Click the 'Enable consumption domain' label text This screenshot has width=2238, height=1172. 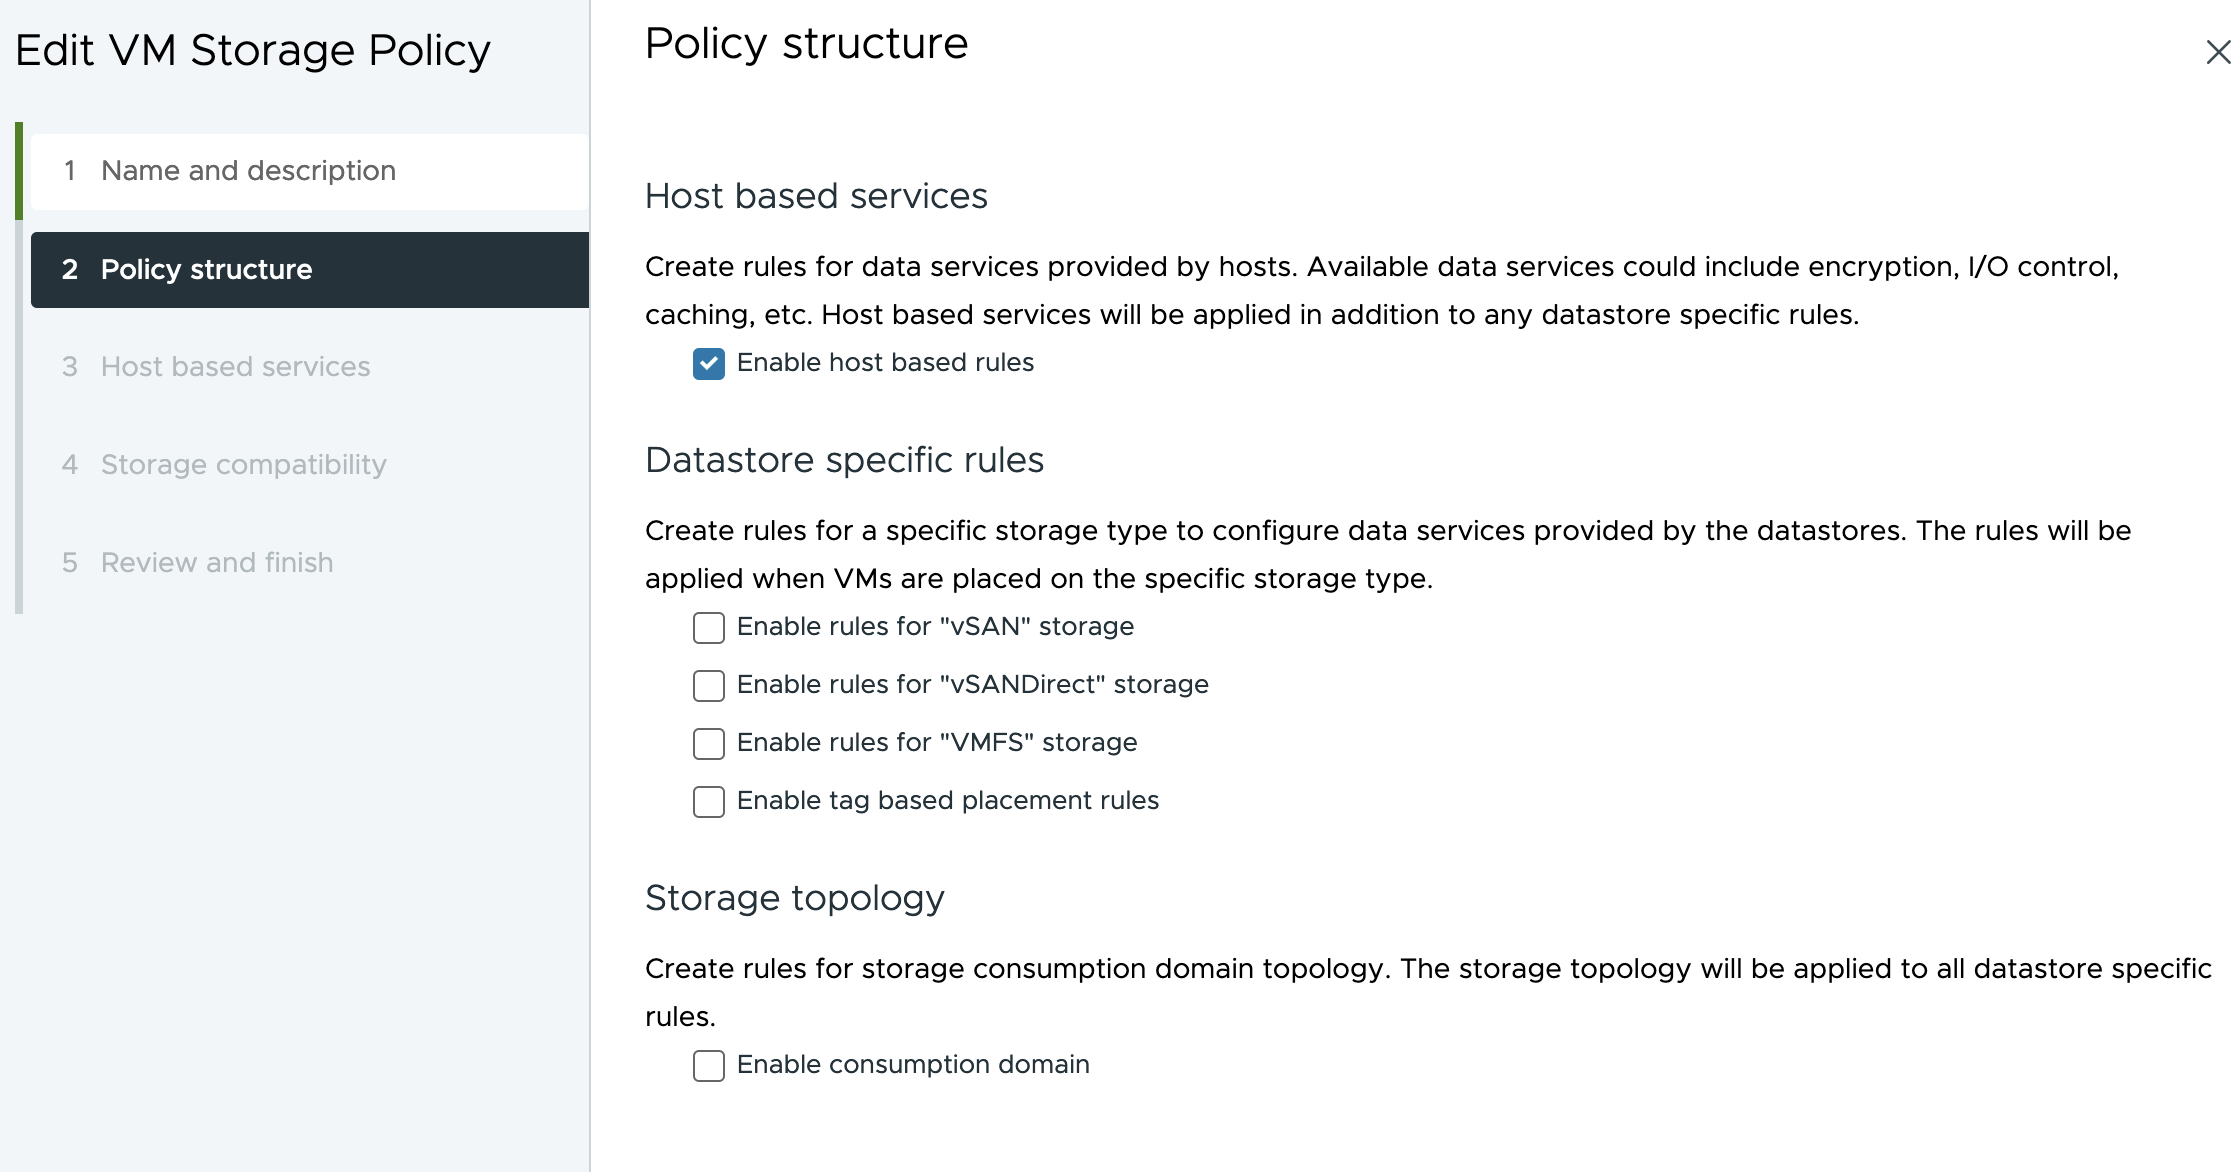(x=913, y=1065)
